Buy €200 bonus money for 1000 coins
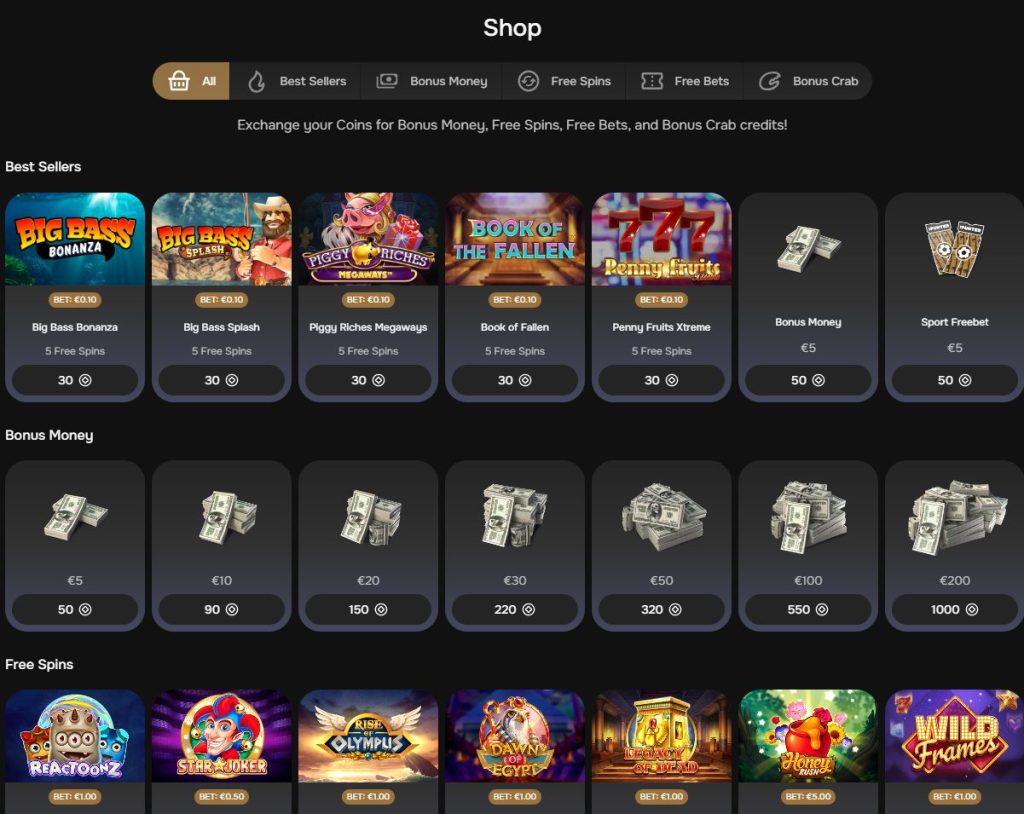Screen dimensions: 1024x814 tap(954, 610)
